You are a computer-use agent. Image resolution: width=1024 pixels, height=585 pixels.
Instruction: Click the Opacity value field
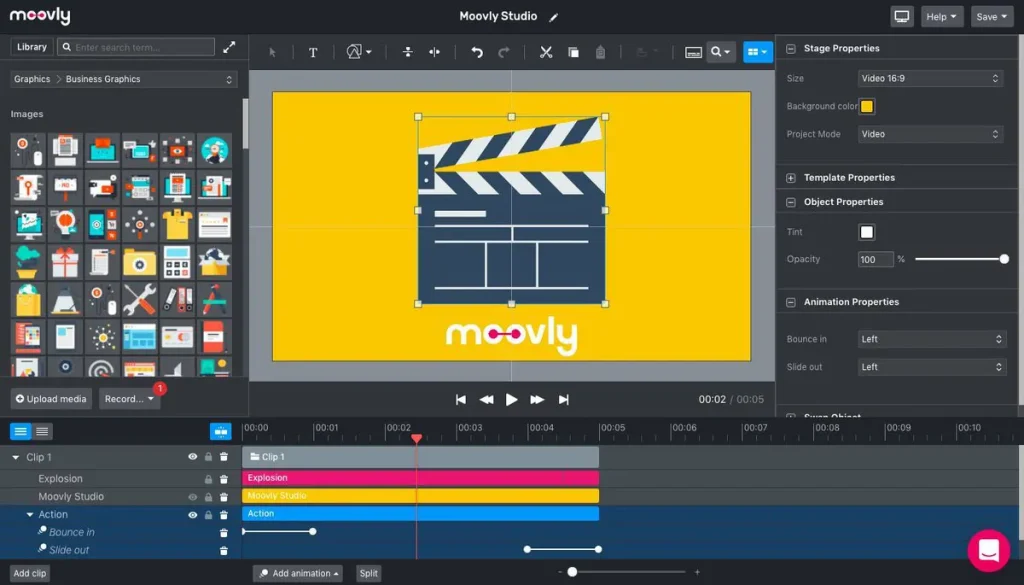pyautogui.click(x=875, y=259)
